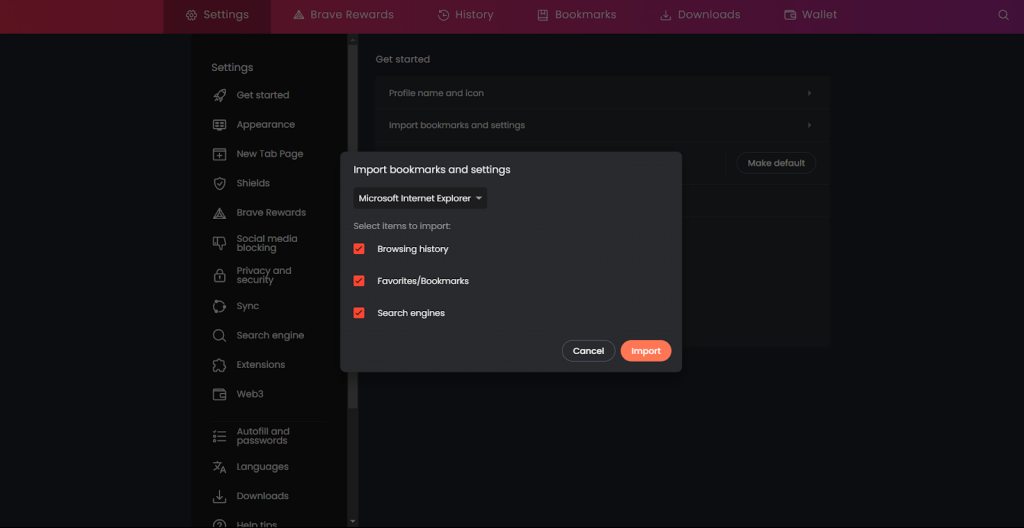The image size is (1024, 528).
Task: Click the rocket icon beside Get started
Action: point(219,95)
